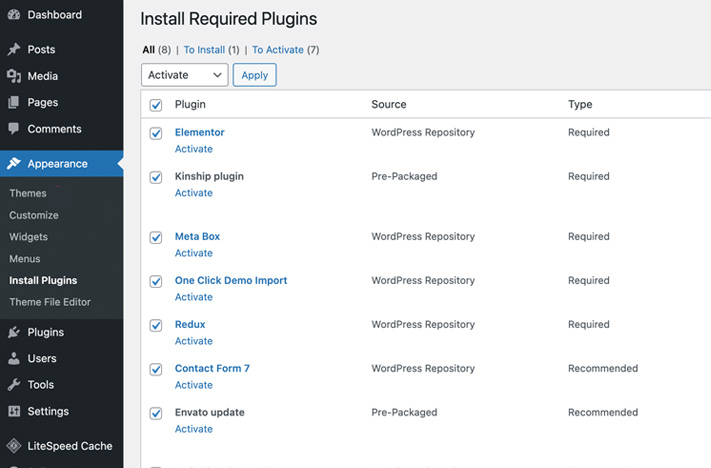711x468 pixels.
Task: Click the Envato update name text
Action: [209, 412]
